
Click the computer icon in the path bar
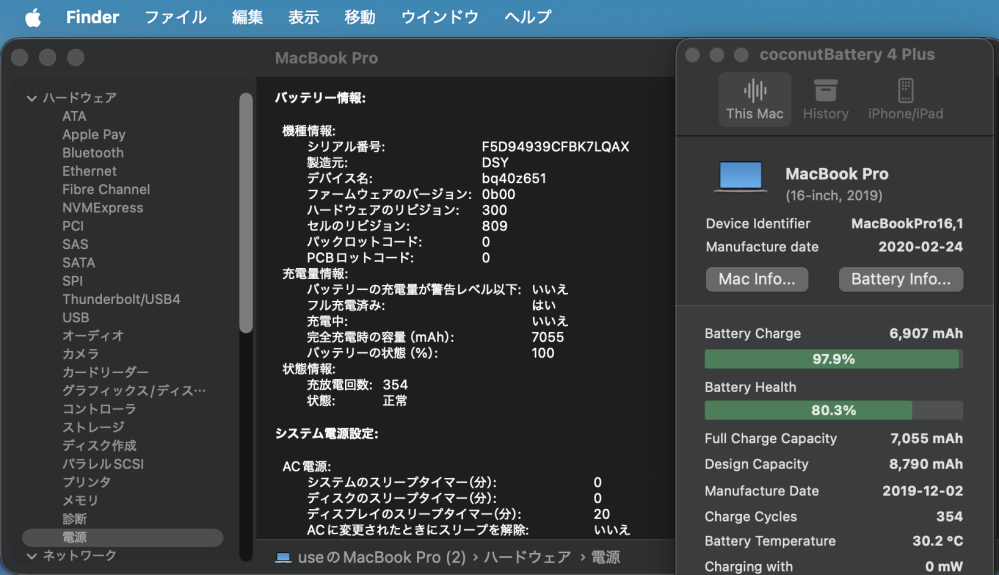point(283,557)
